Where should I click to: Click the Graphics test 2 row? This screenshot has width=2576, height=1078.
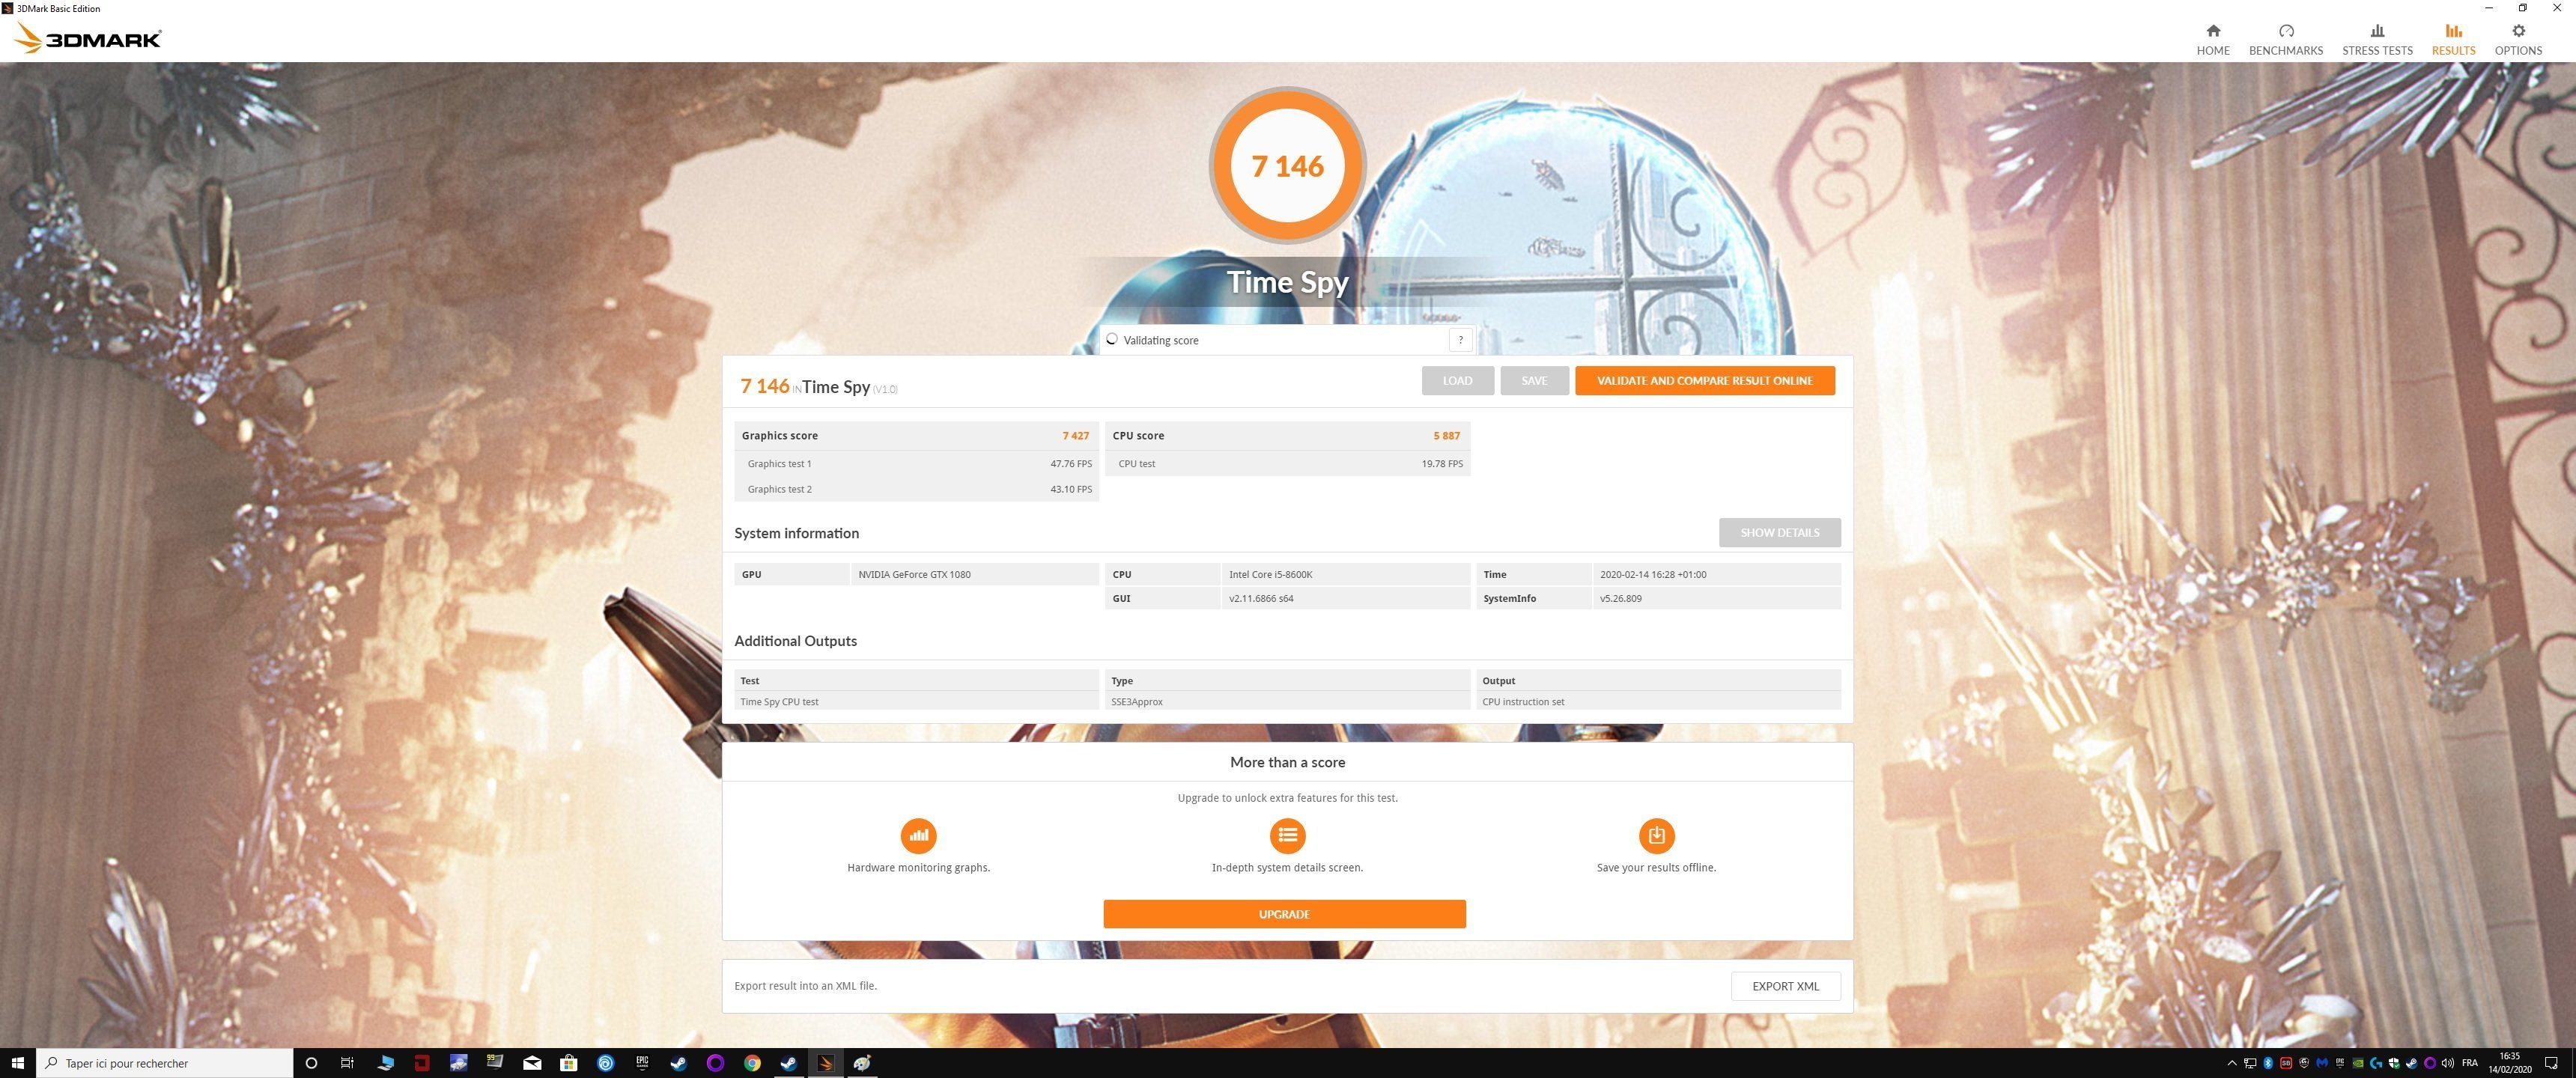point(916,489)
